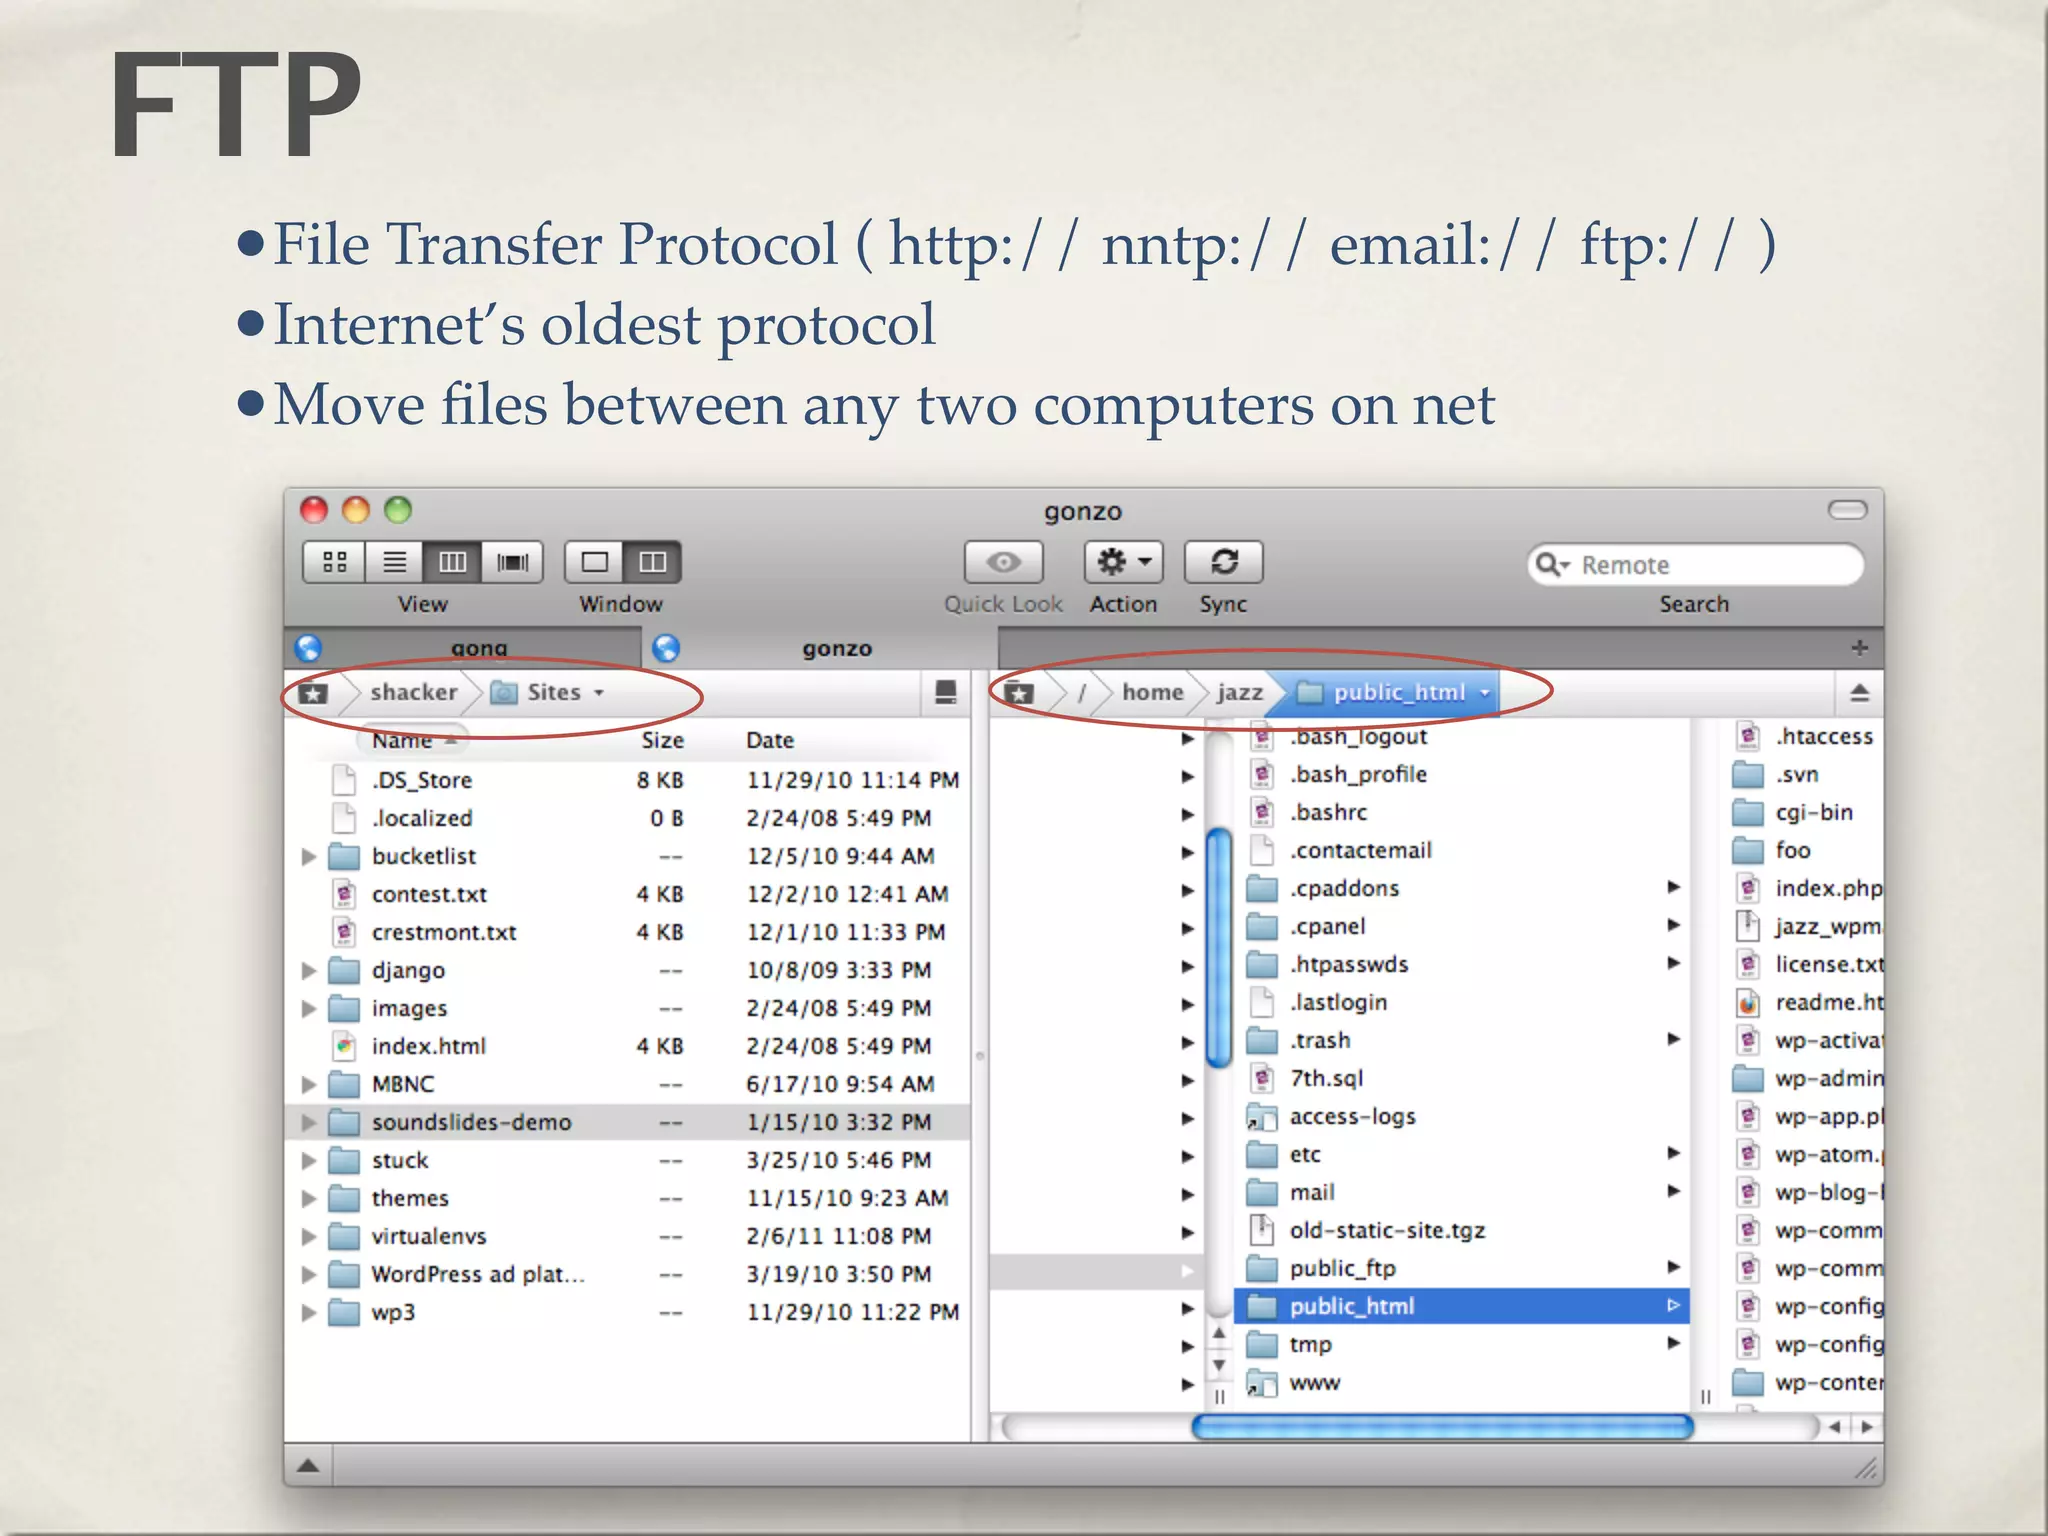Switch to list view mode

pos(394,562)
